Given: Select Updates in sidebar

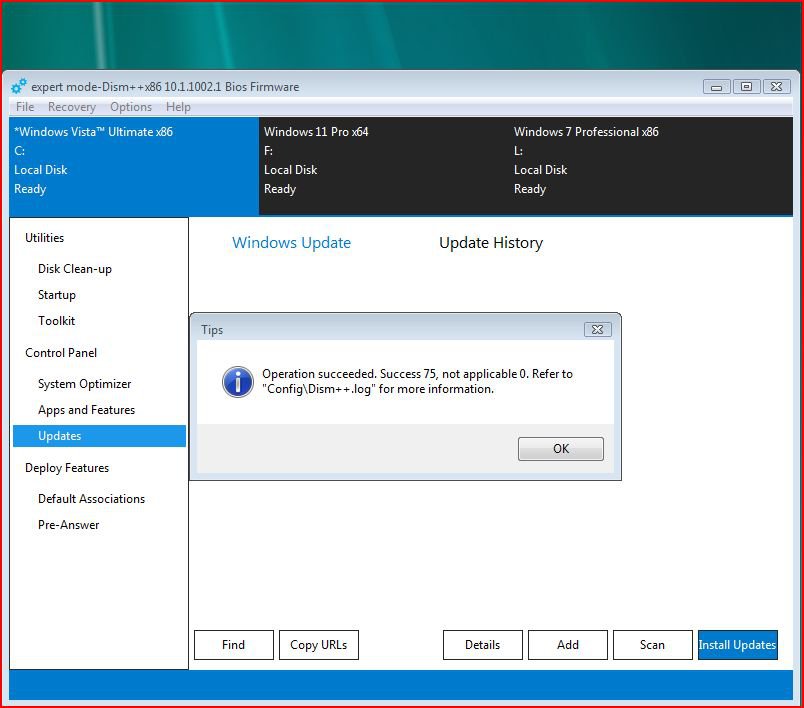Looking at the screenshot, I should point(99,436).
